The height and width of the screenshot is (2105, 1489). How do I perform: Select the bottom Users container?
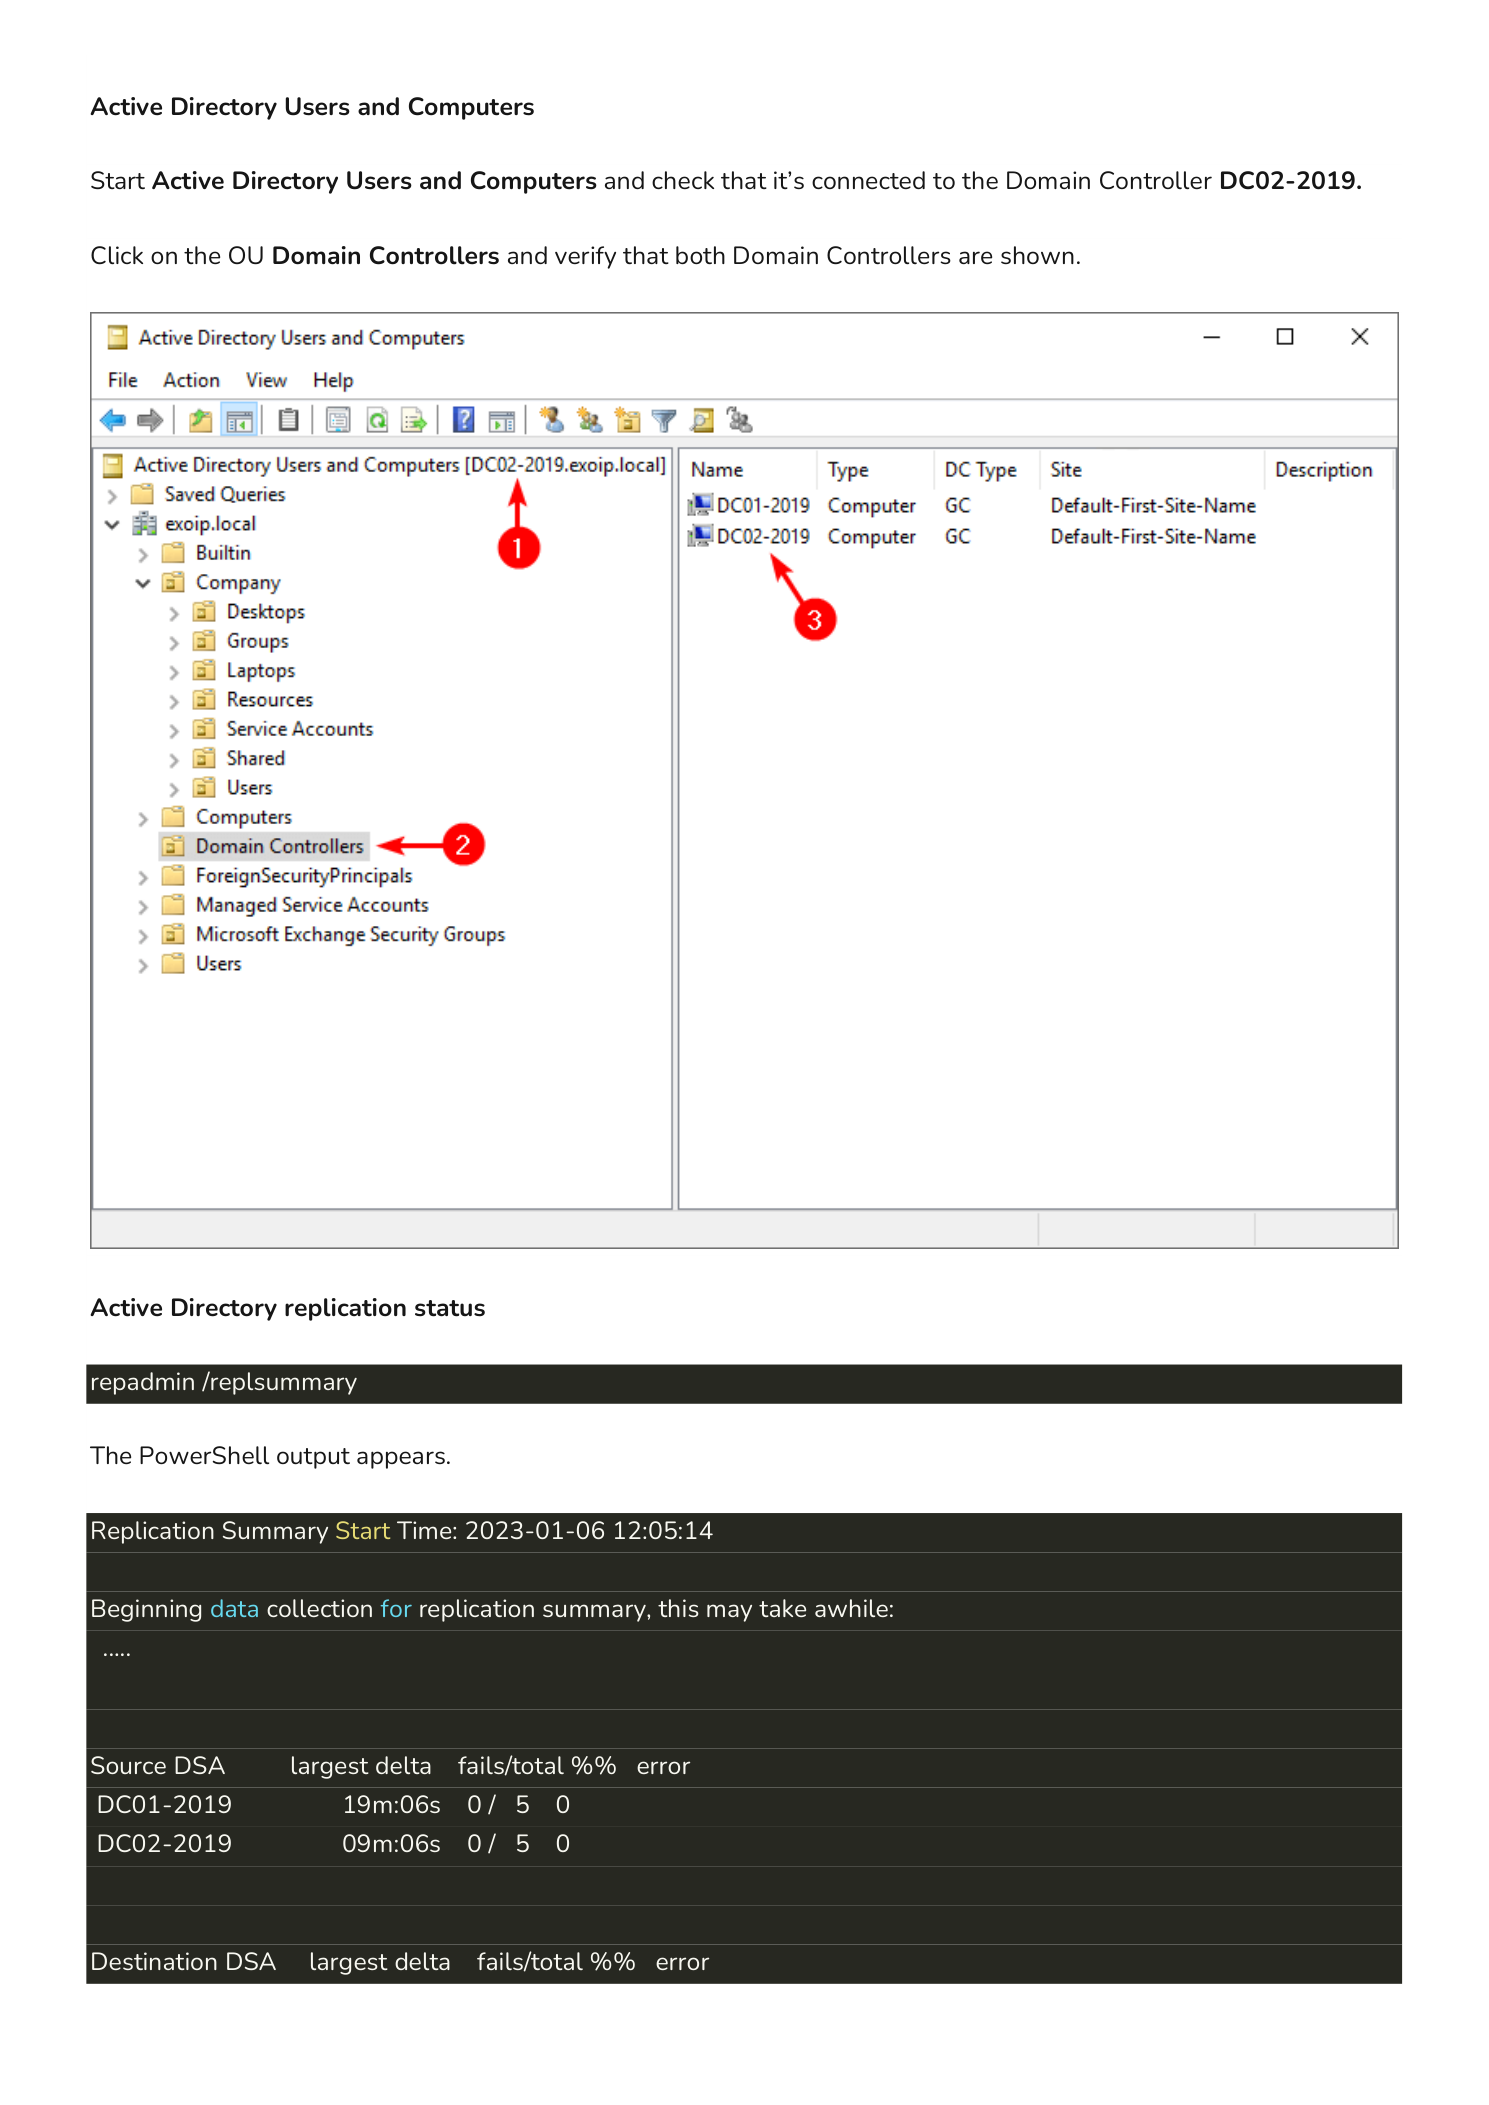pos(218,964)
